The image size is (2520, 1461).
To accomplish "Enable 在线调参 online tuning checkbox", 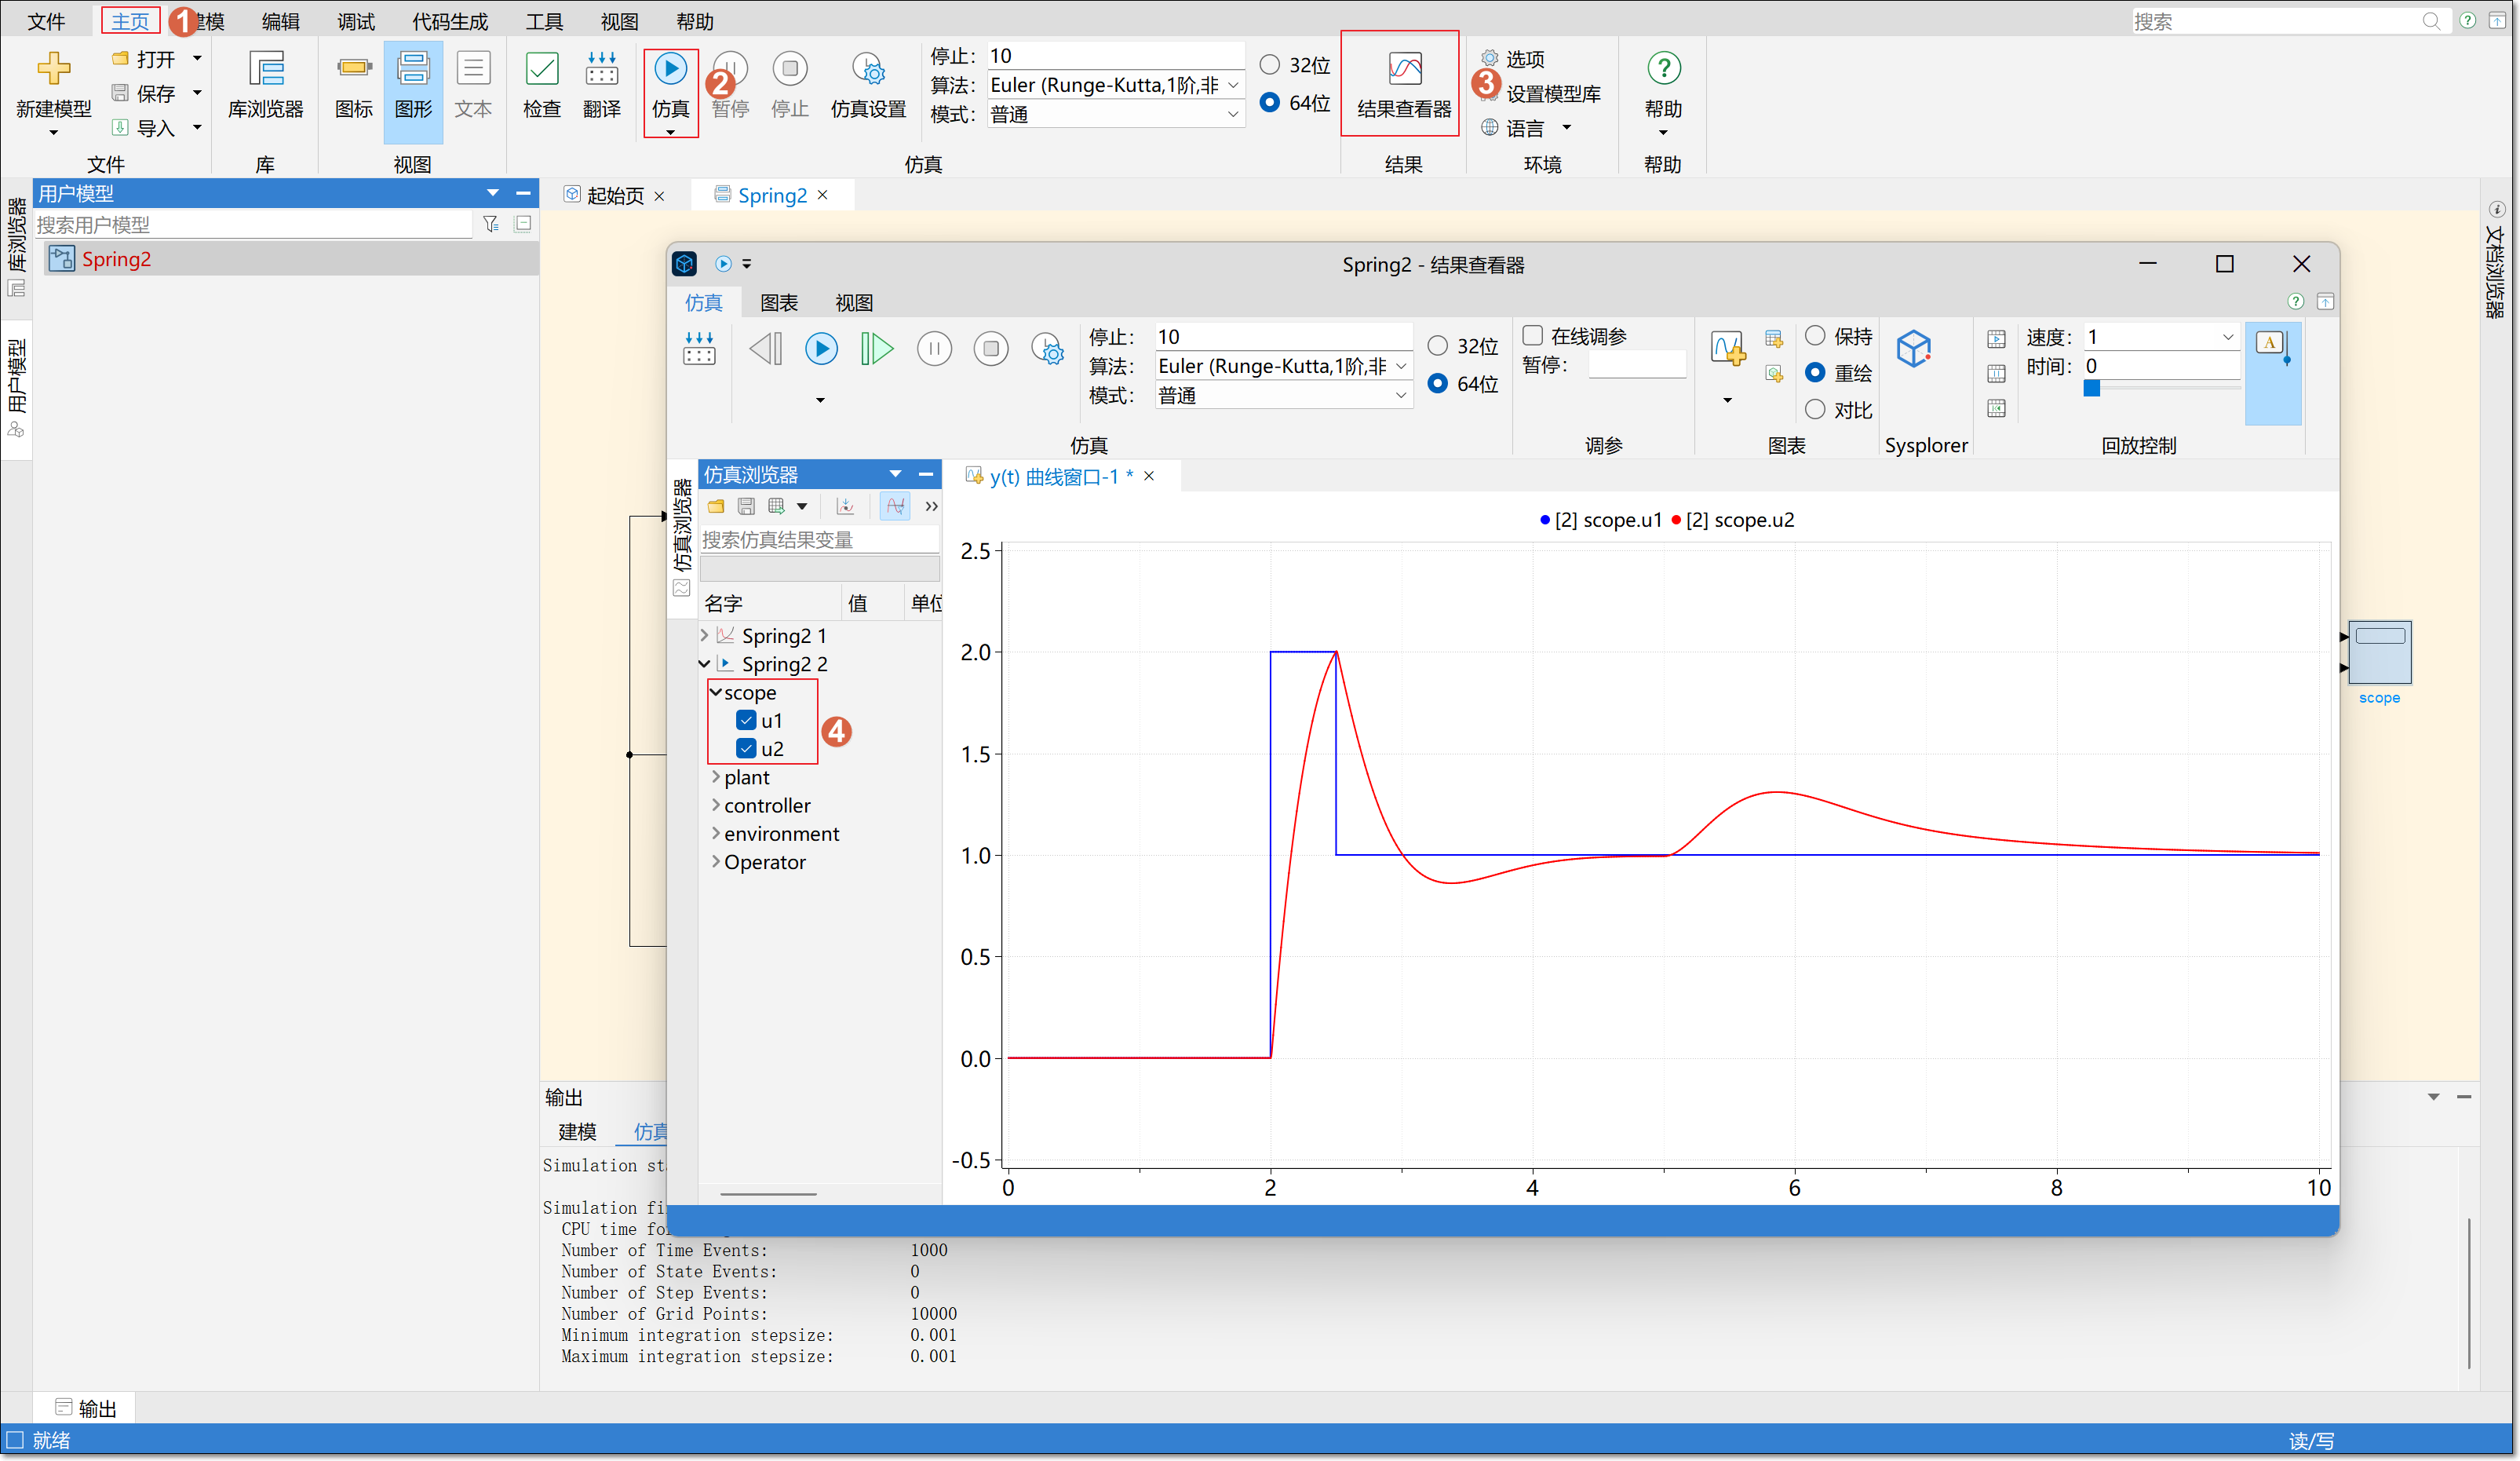I will click(1532, 335).
